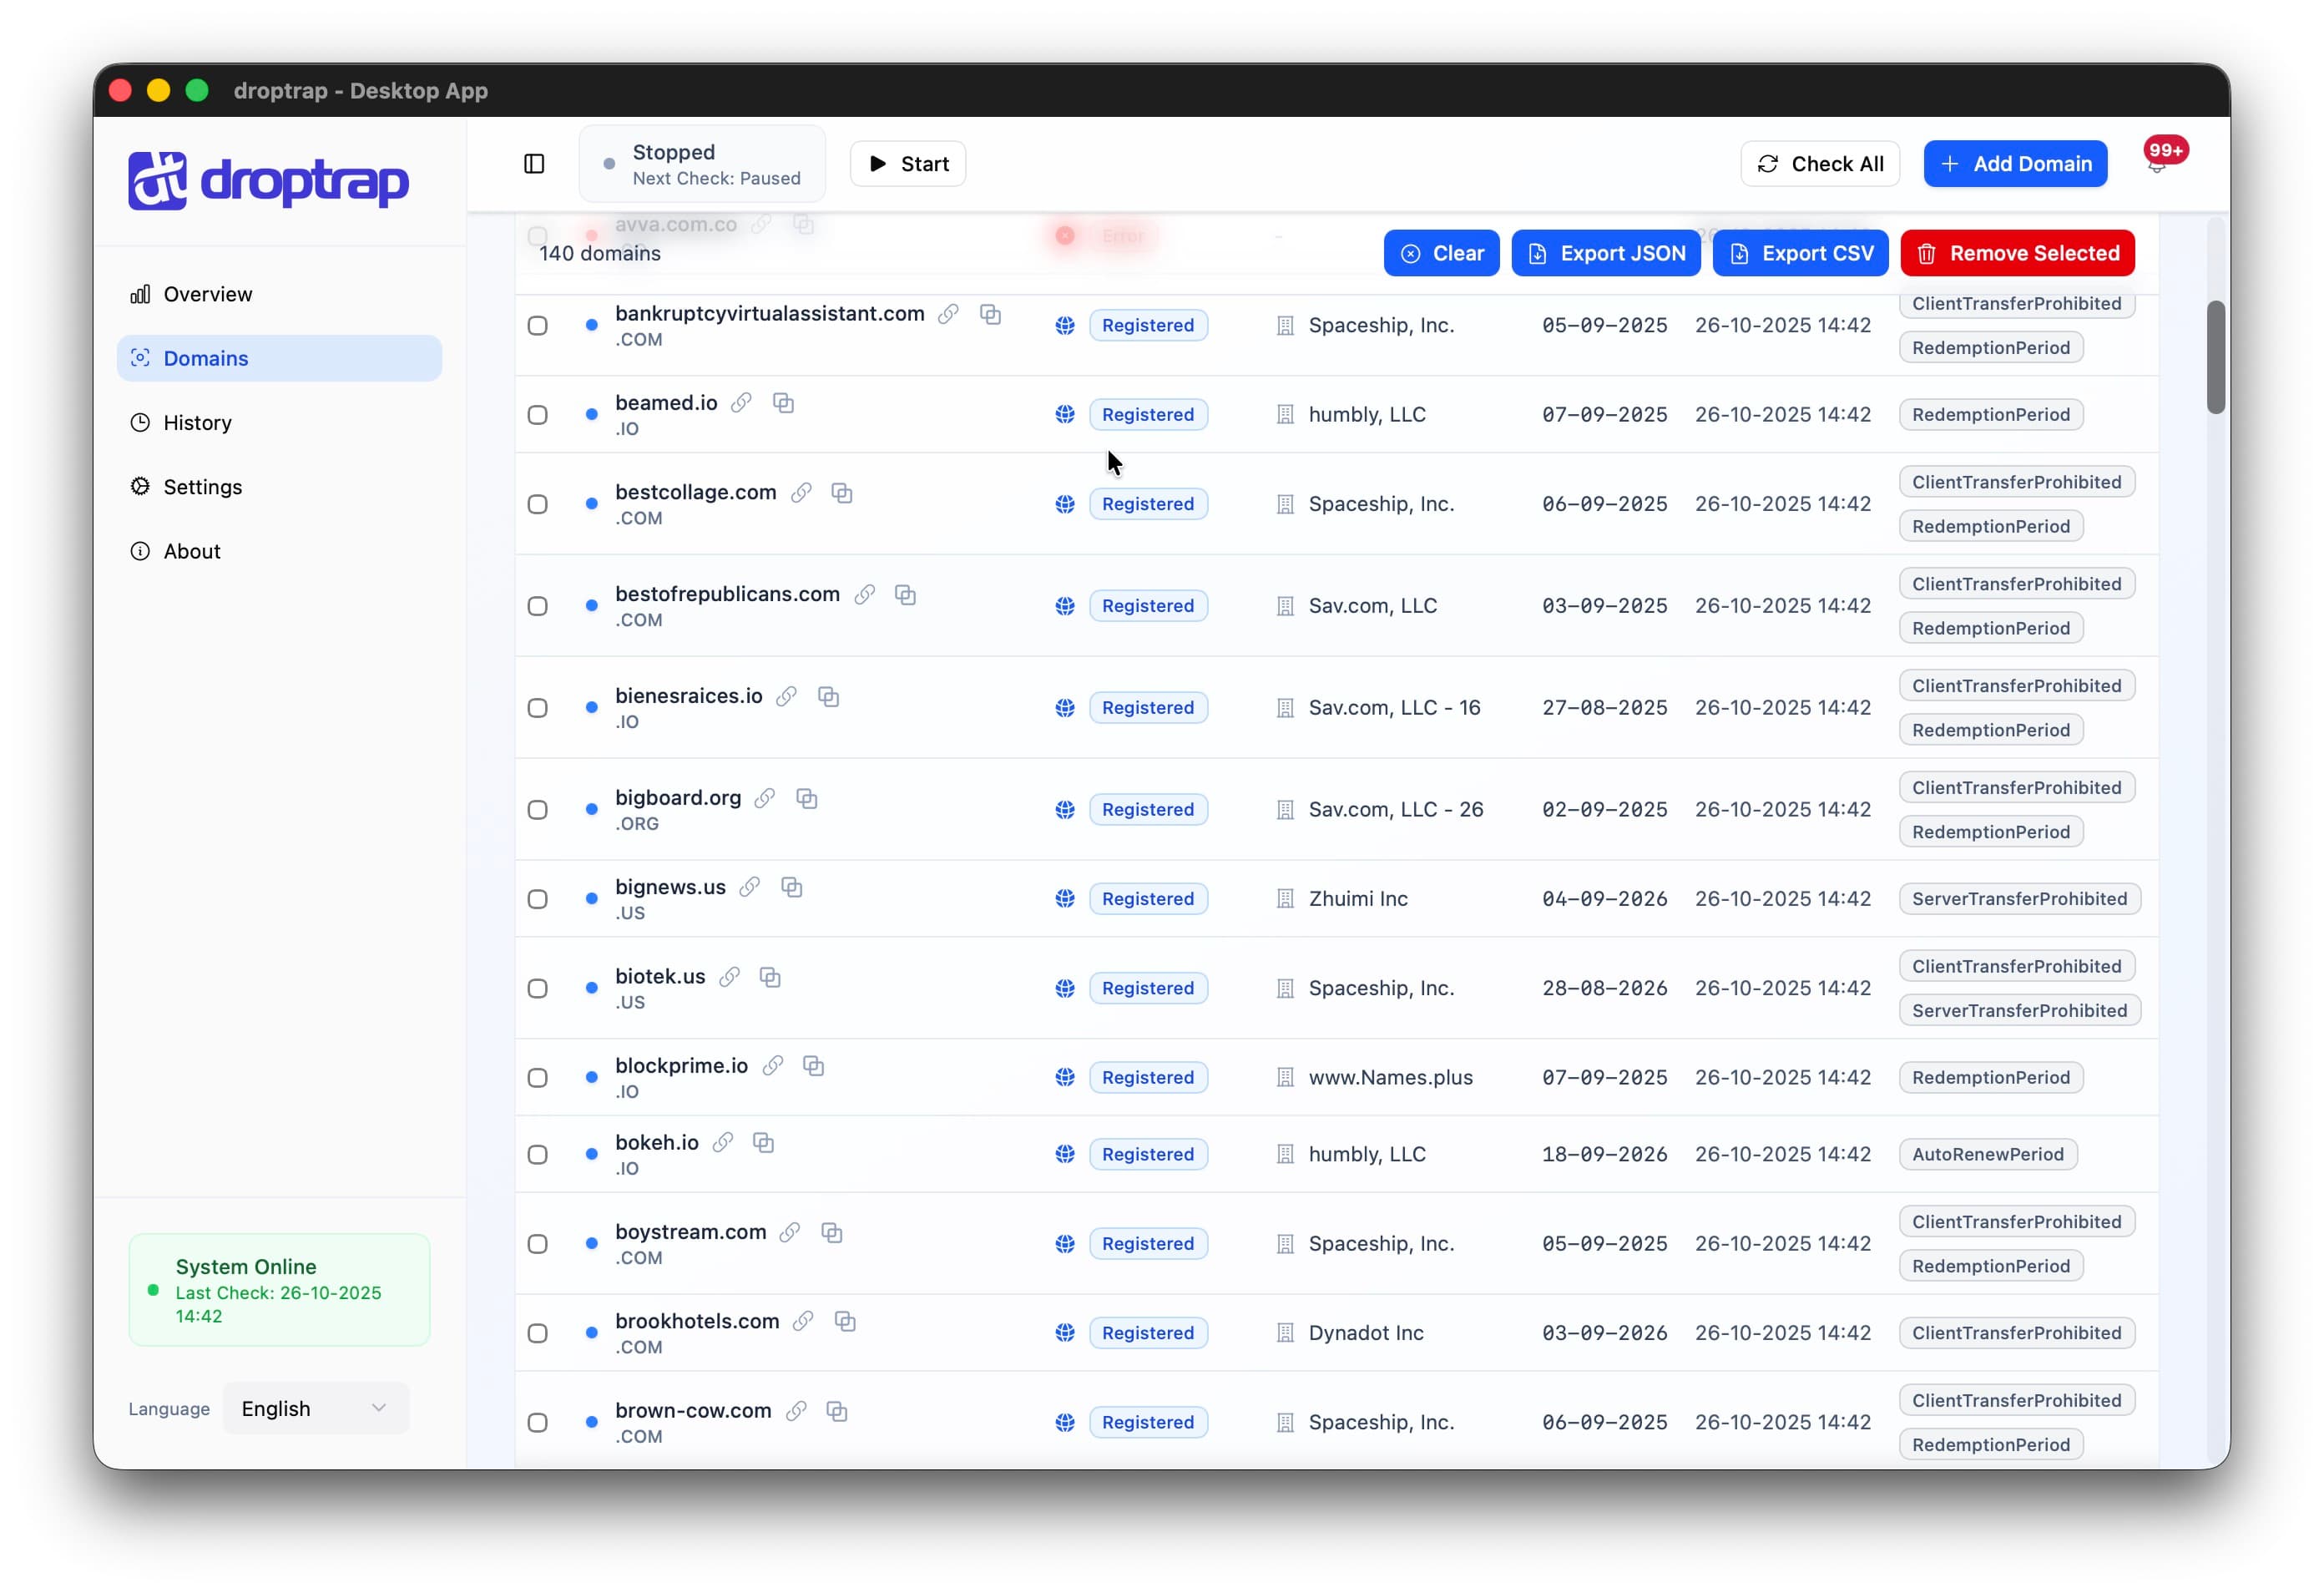
Task: Toggle the sidebar panel icon
Action: pyautogui.click(x=534, y=163)
